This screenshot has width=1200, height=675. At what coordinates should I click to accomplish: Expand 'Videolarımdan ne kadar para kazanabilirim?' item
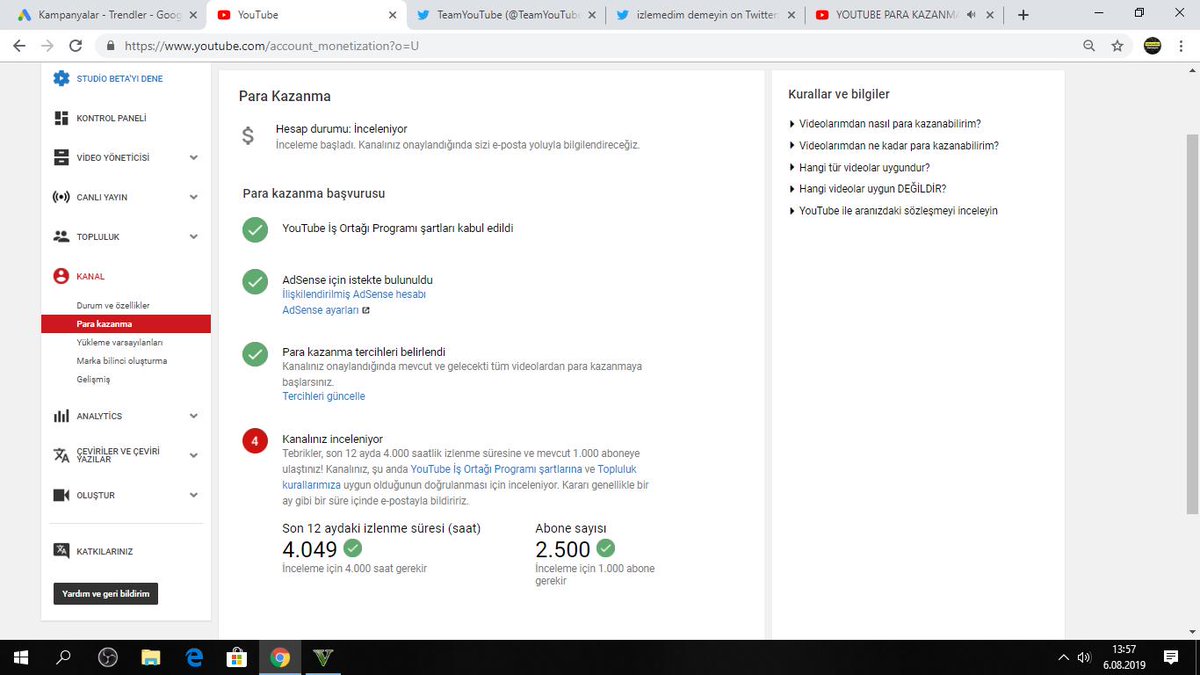click(894, 146)
